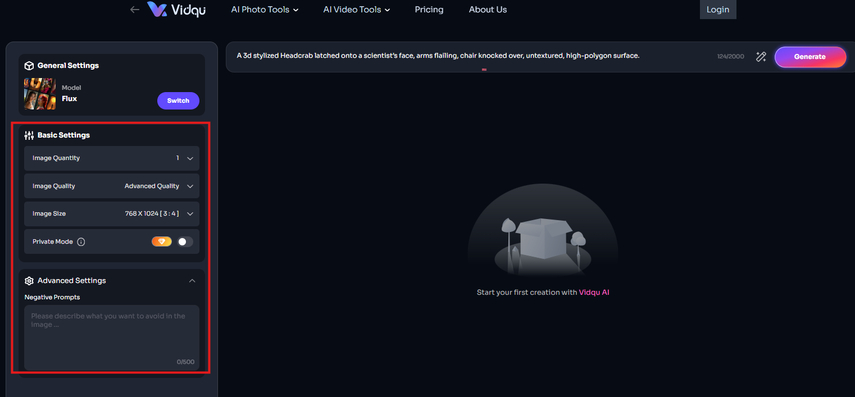Click the Flux model thumbnail

40,94
